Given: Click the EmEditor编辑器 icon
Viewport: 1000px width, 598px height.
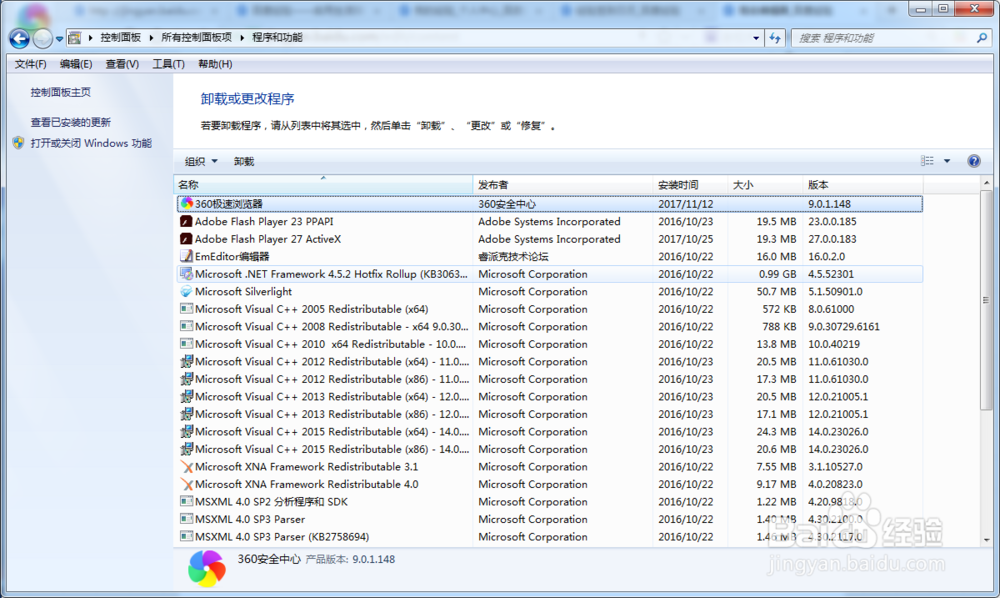Looking at the screenshot, I should click(186, 256).
